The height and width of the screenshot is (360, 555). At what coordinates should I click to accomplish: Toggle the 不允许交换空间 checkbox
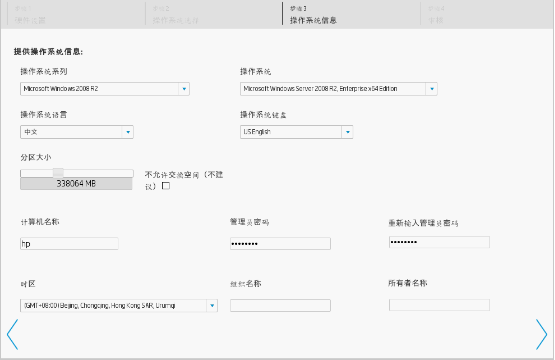click(x=166, y=186)
